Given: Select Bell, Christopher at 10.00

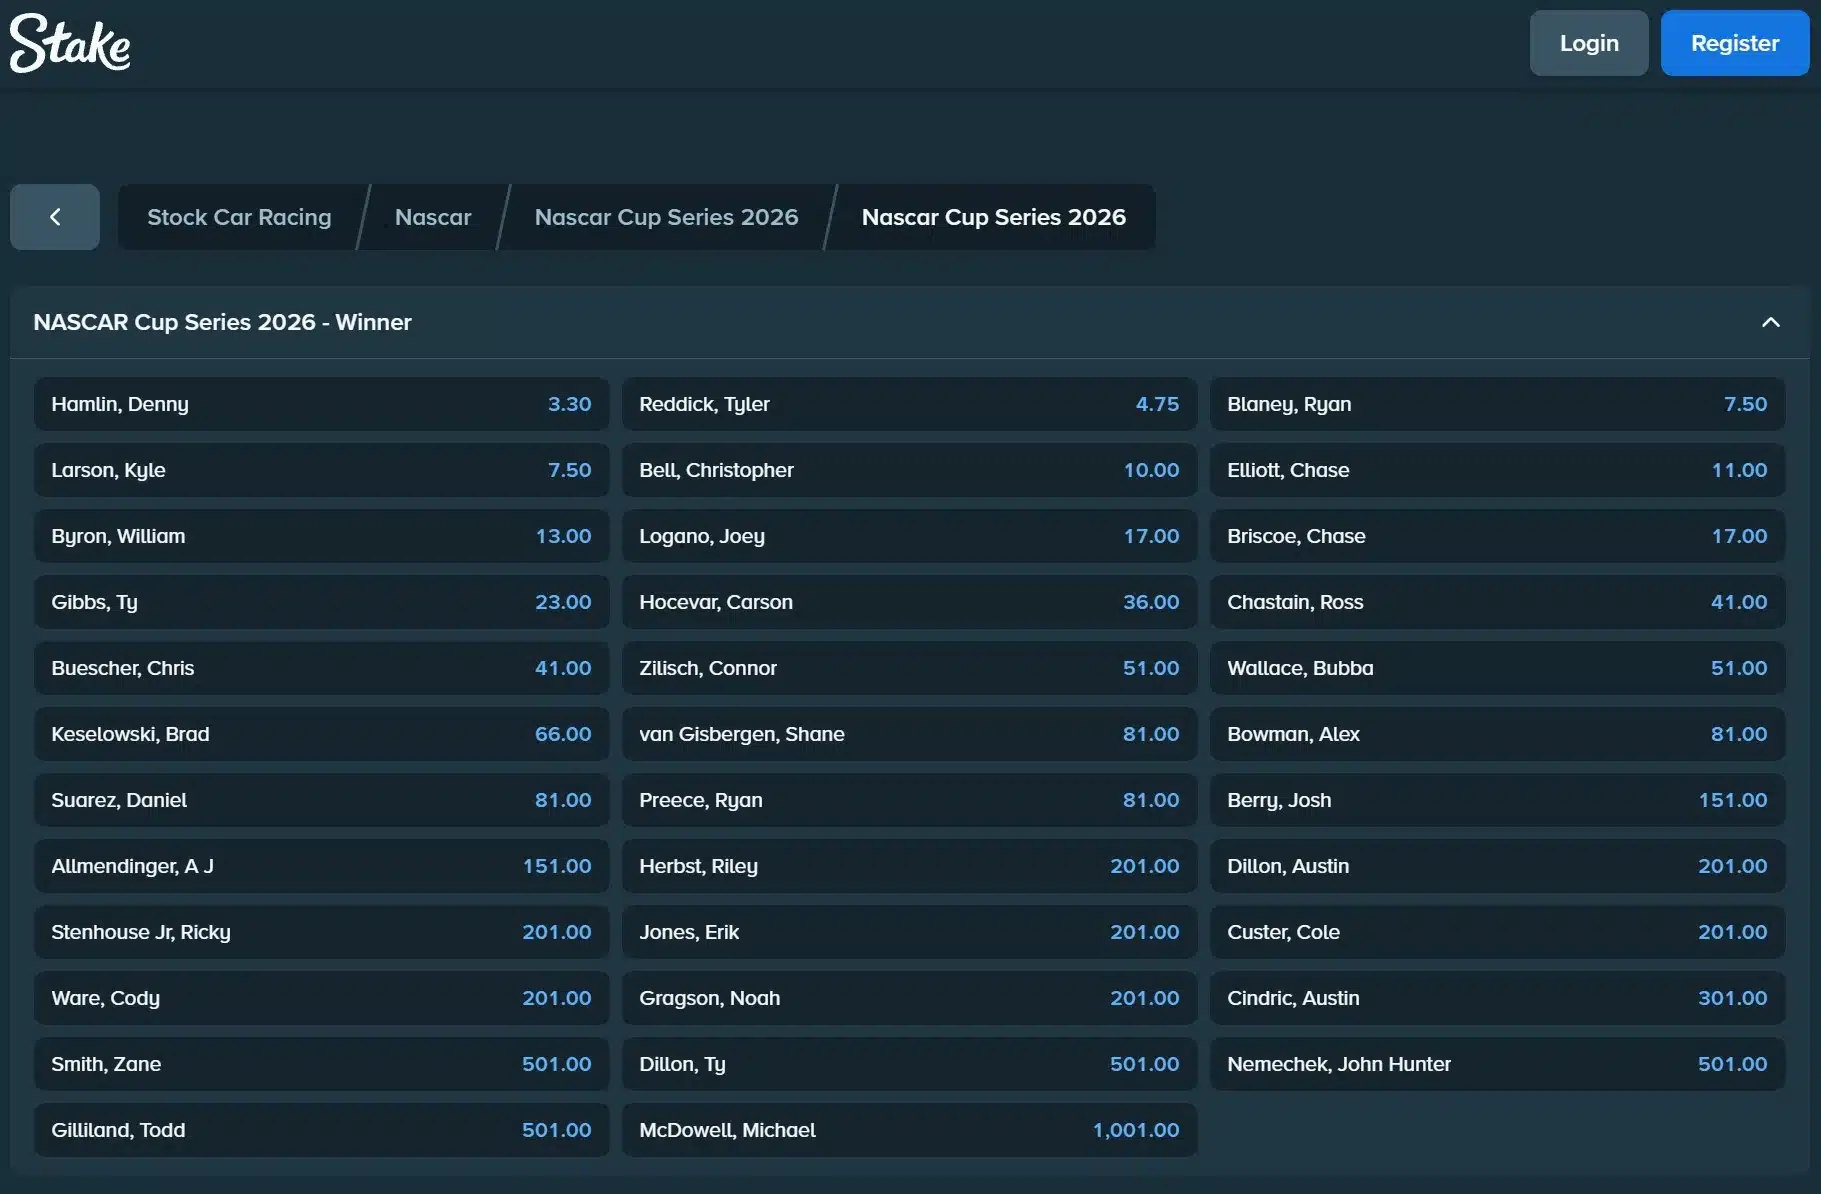Looking at the screenshot, I should 909,470.
